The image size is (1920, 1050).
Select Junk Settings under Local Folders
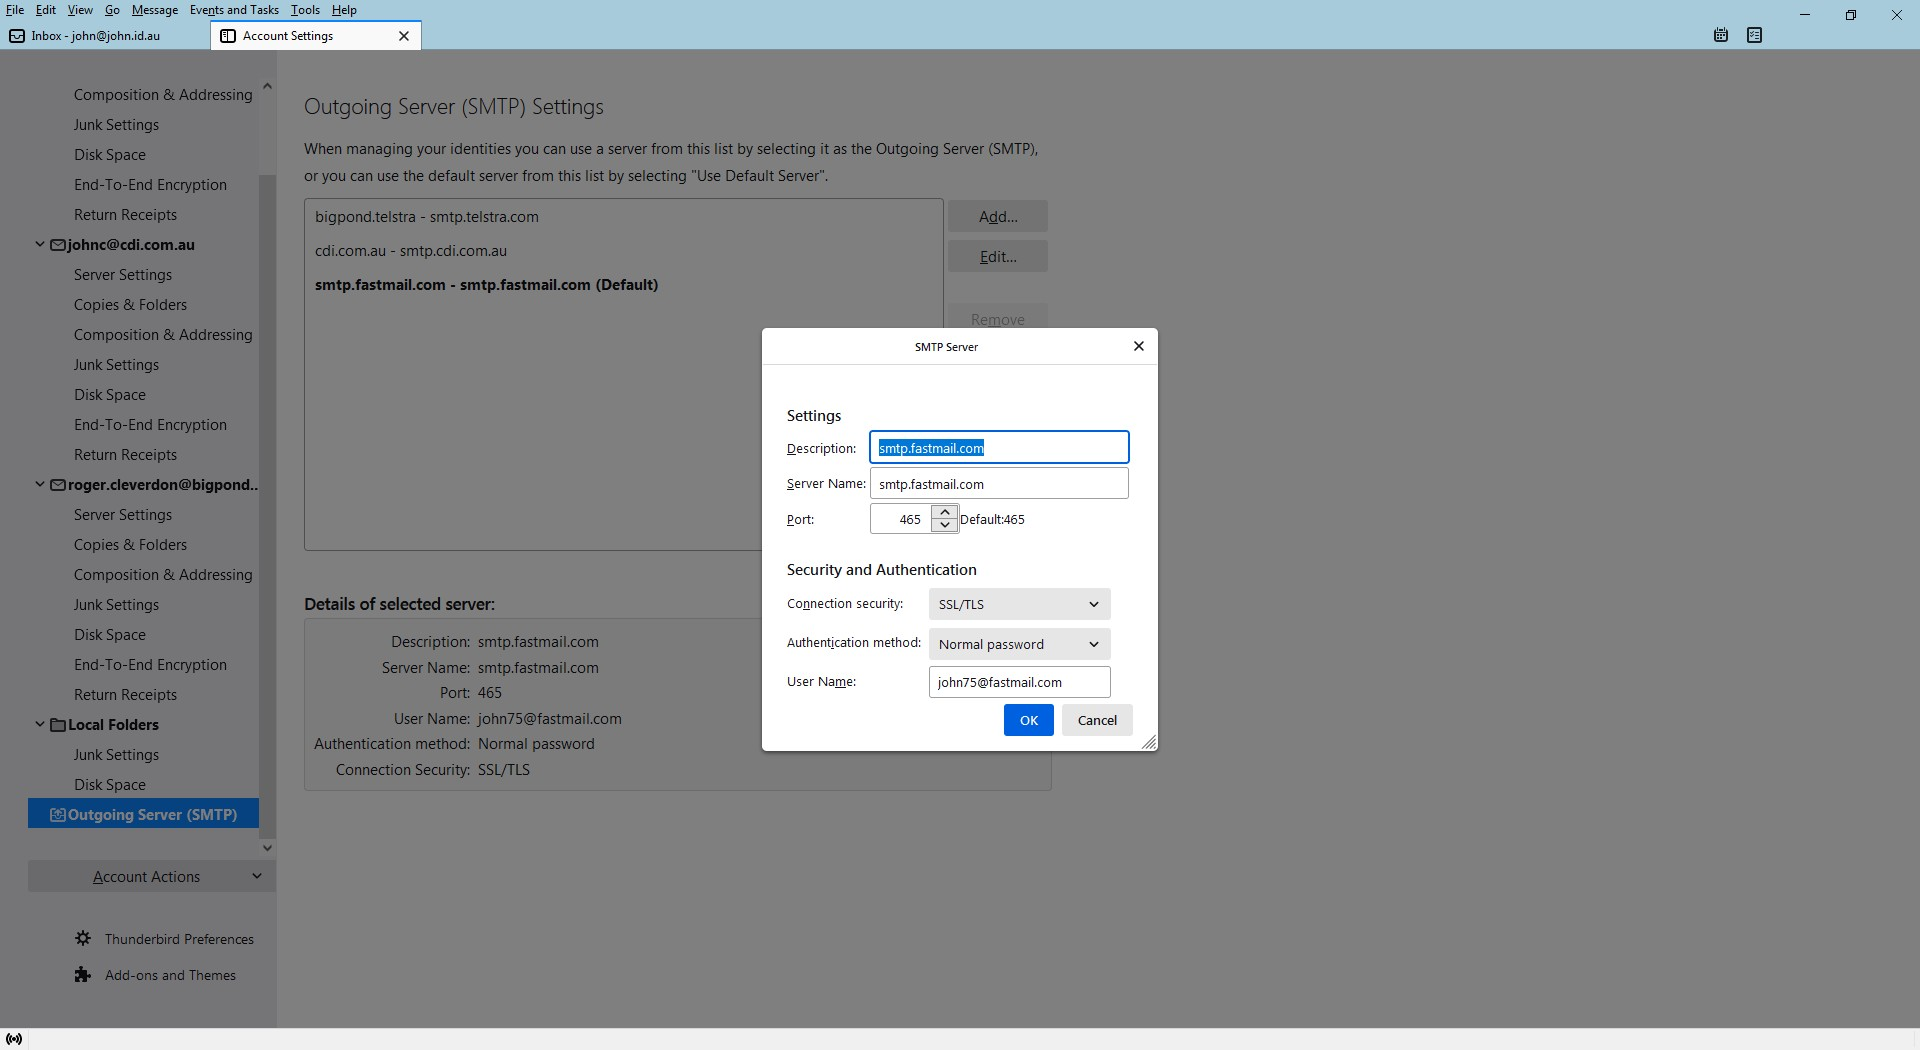pos(116,755)
